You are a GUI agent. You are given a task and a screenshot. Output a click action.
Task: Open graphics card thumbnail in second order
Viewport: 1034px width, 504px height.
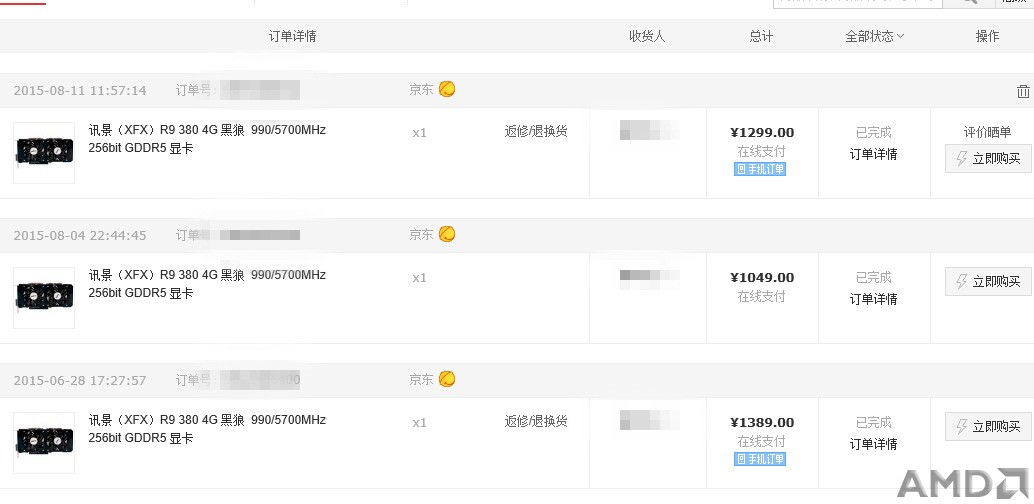click(x=44, y=298)
